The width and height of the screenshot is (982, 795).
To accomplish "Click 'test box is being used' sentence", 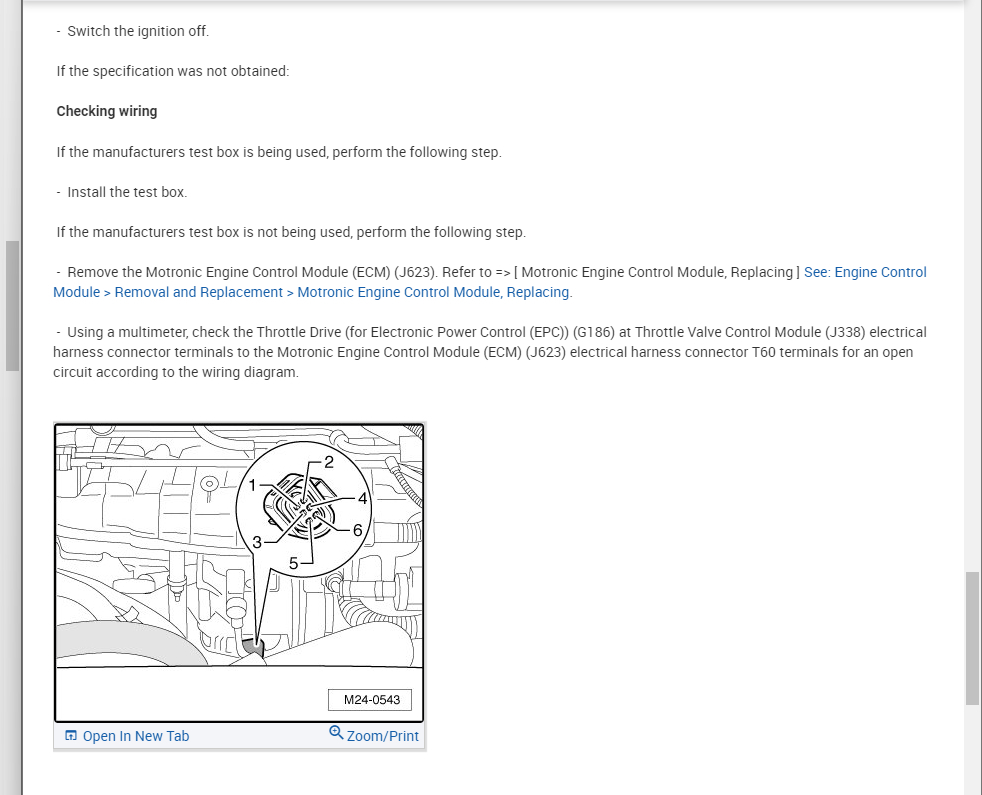I will coord(279,152).
